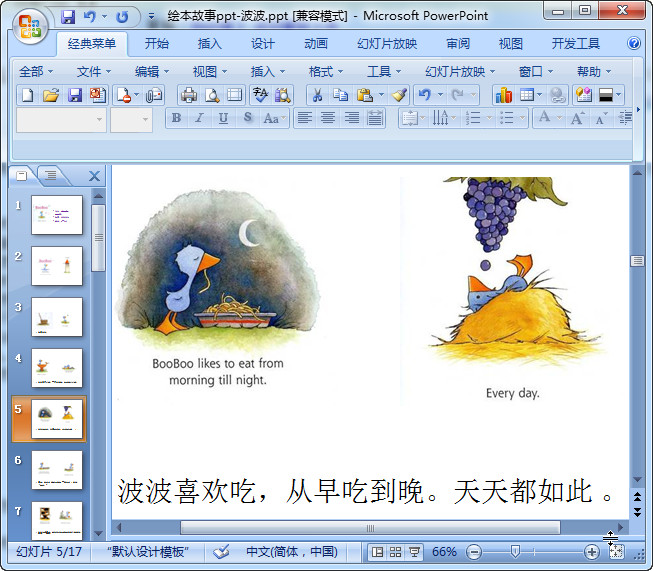Click Fit slide to window icon
The height and width of the screenshot is (571, 653).
coord(616,552)
